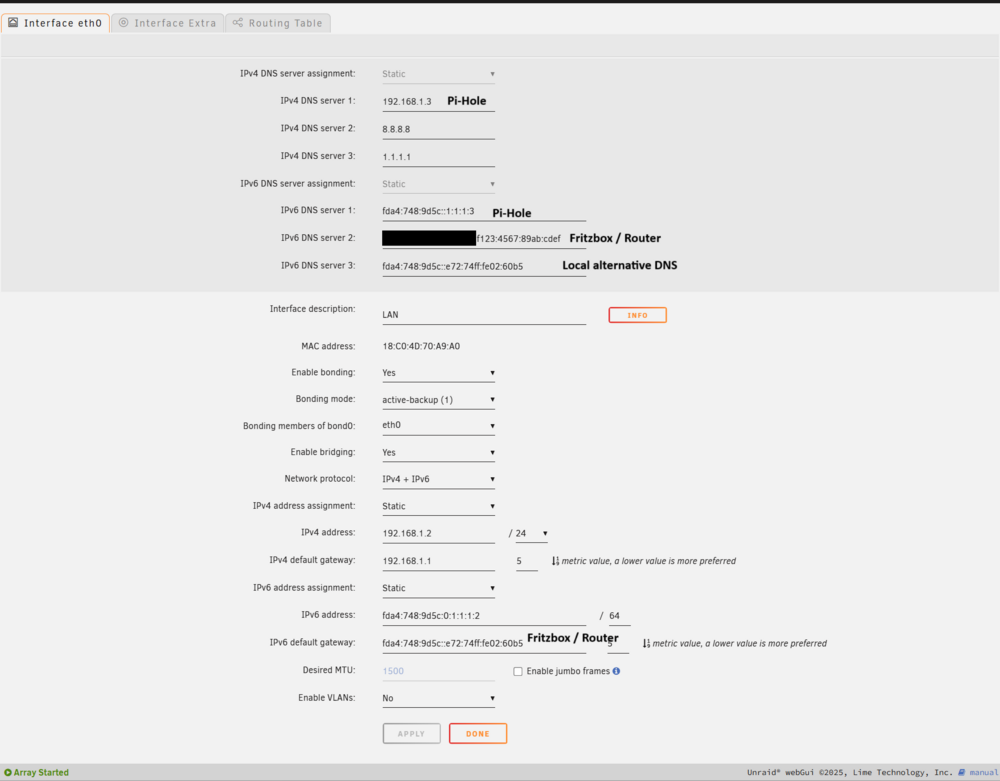Click the IPv4 address field 192.168.1.2

coord(438,534)
